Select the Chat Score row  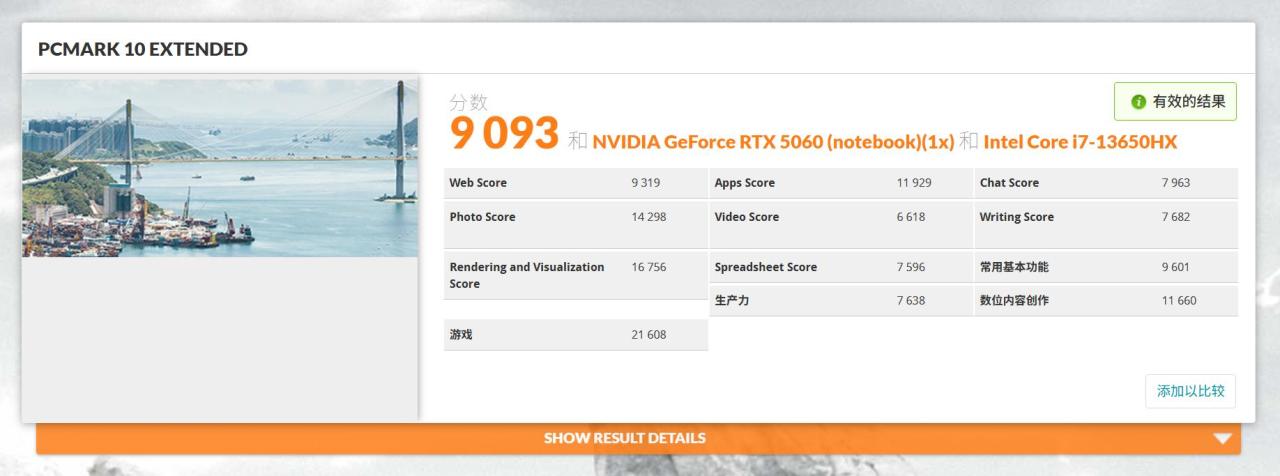tap(1105, 183)
